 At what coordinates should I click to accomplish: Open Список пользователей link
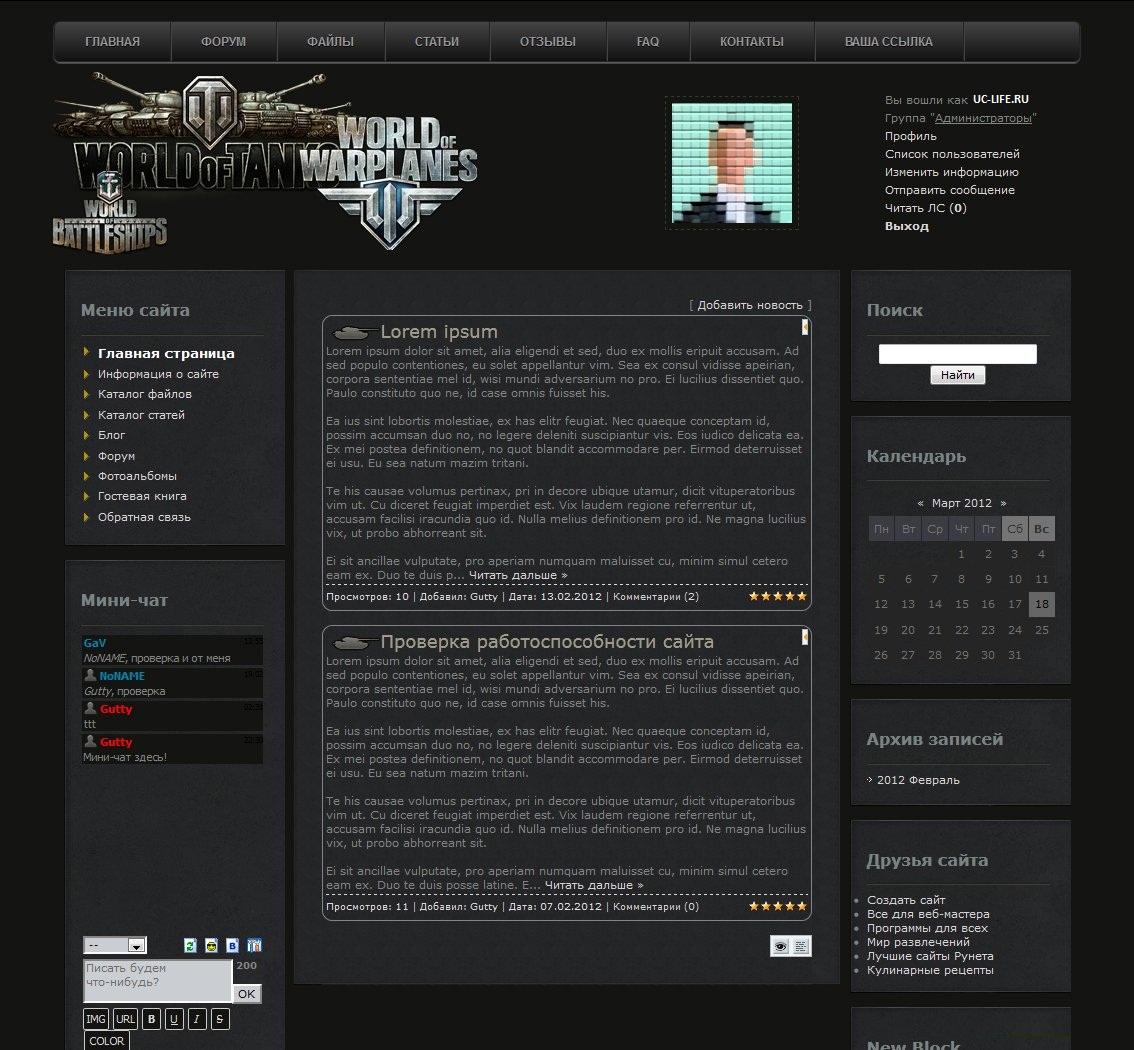point(952,154)
